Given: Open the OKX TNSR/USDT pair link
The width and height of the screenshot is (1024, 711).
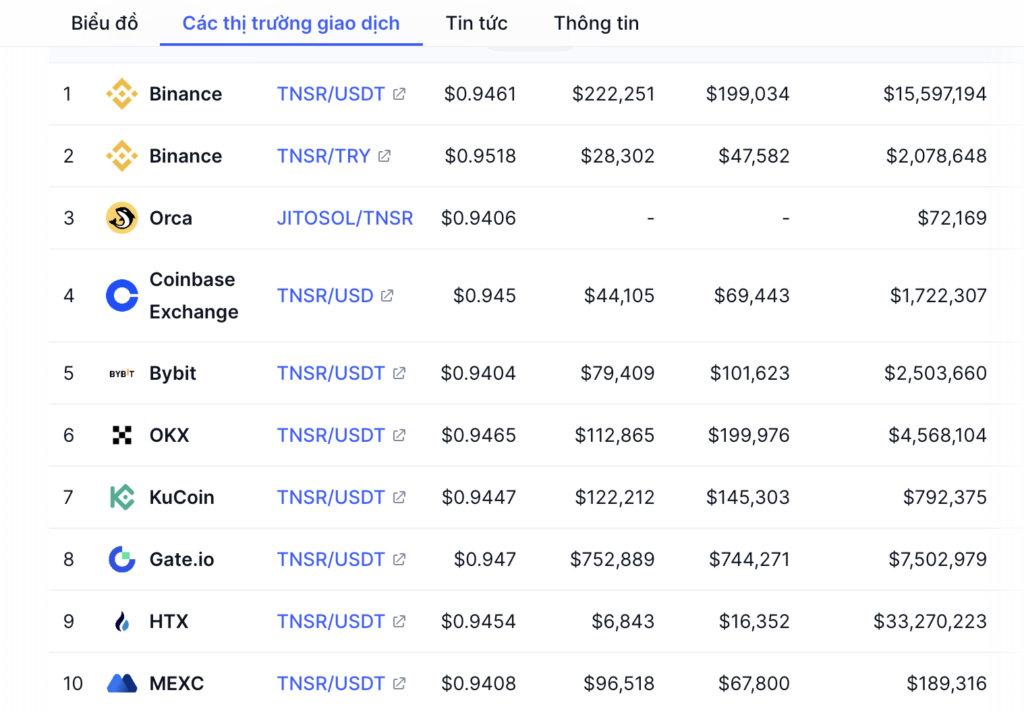Looking at the screenshot, I should pyautogui.click(x=330, y=435).
